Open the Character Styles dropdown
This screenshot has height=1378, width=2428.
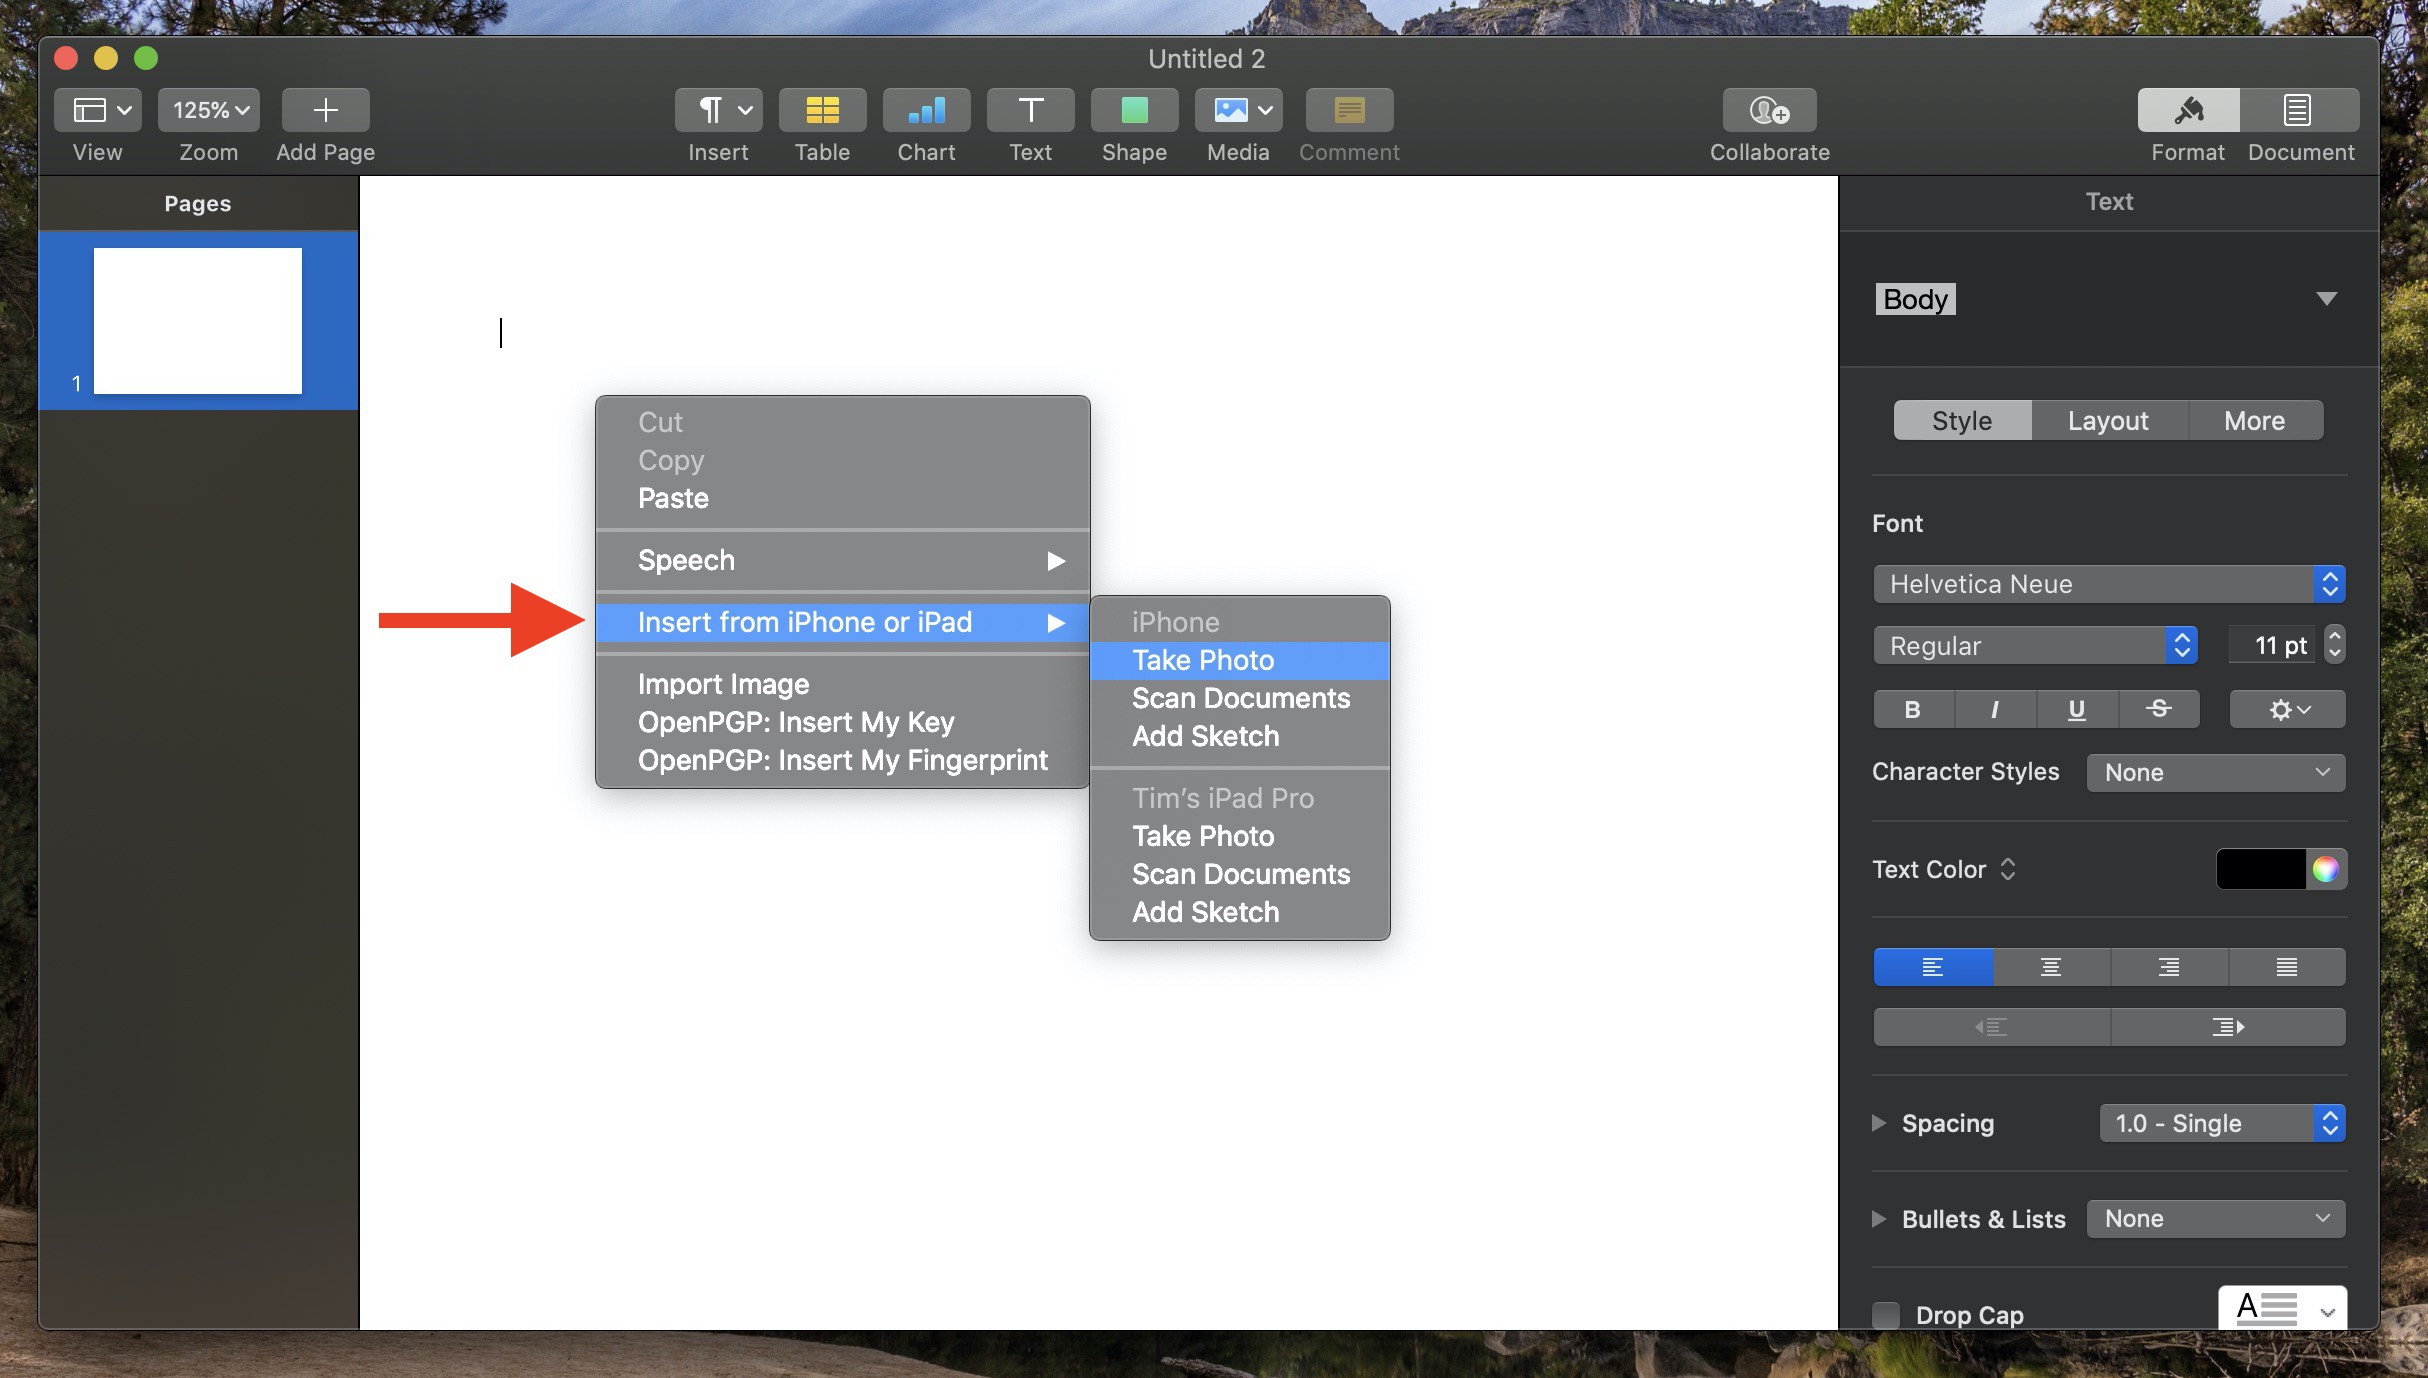[2215, 772]
